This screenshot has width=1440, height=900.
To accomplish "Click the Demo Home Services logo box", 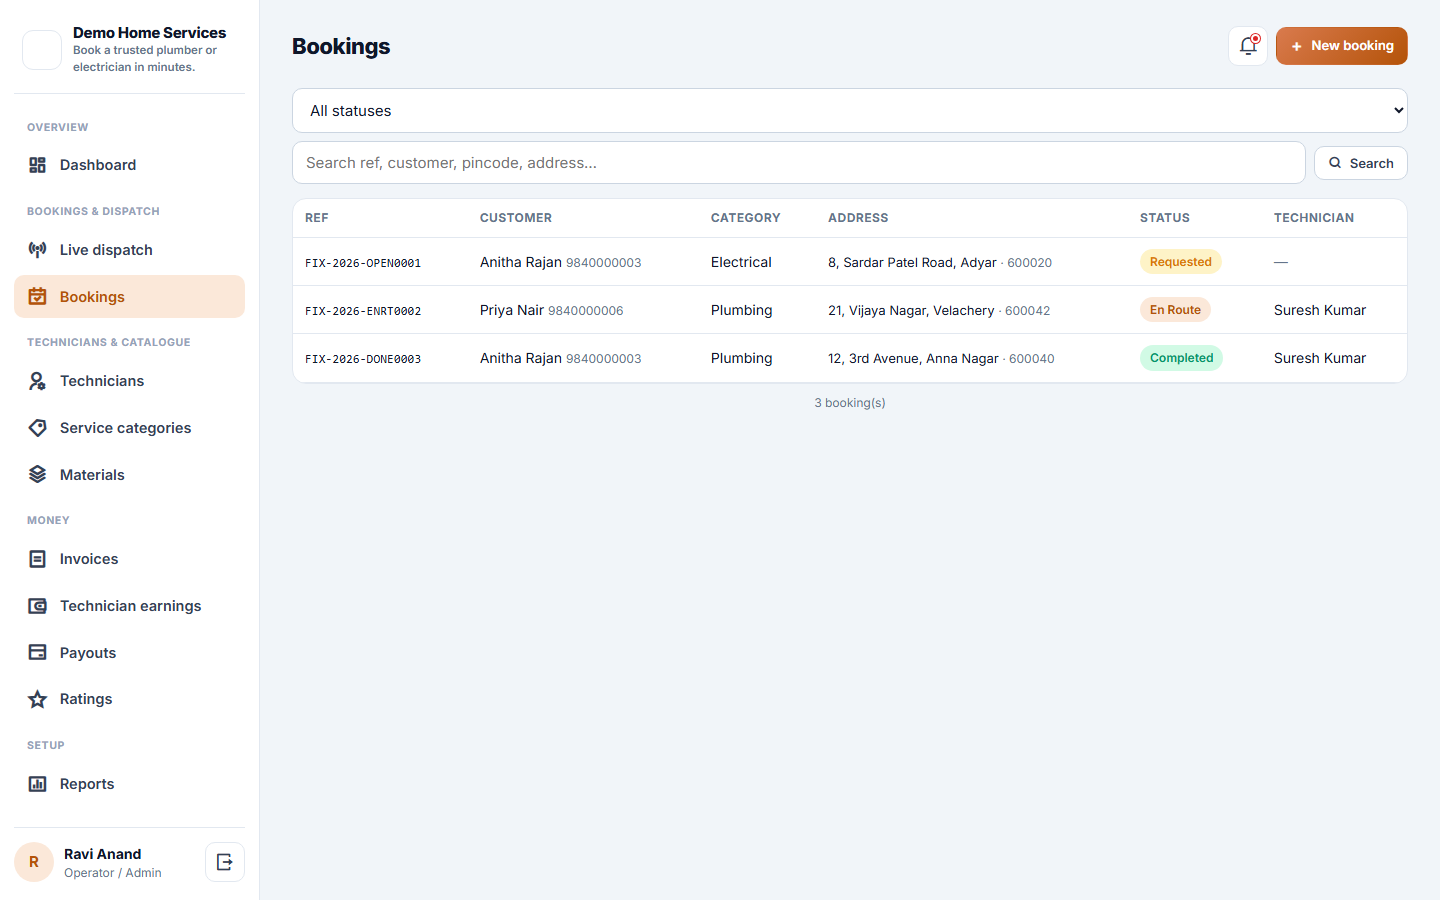I will [42, 50].
